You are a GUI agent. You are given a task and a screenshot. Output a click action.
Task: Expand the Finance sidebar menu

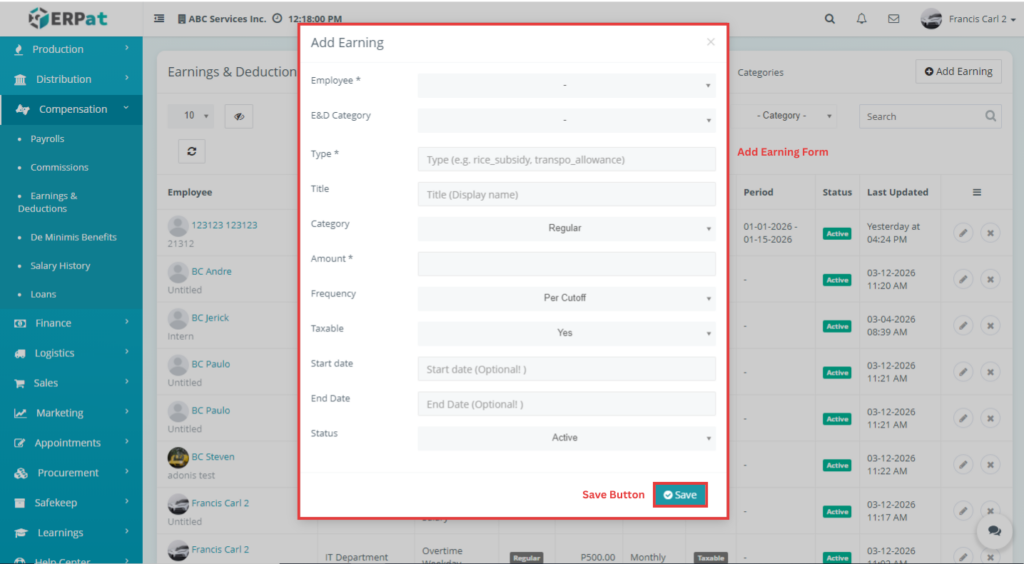tap(71, 323)
